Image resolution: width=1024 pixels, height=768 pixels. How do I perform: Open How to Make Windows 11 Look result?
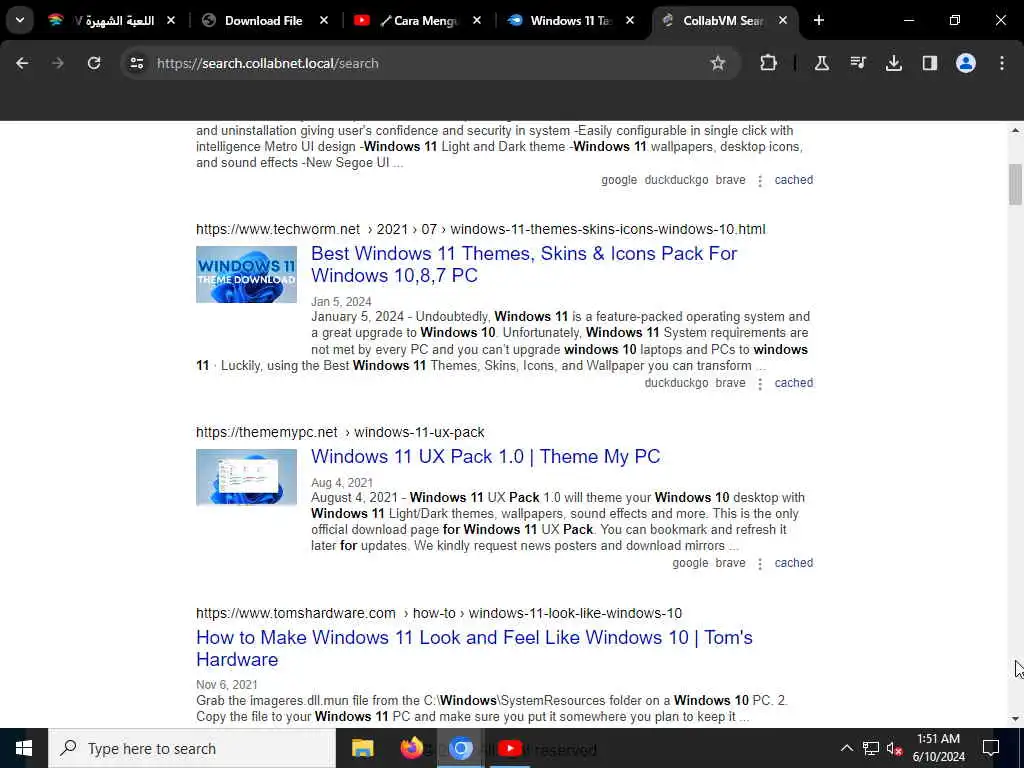pos(474,648)
